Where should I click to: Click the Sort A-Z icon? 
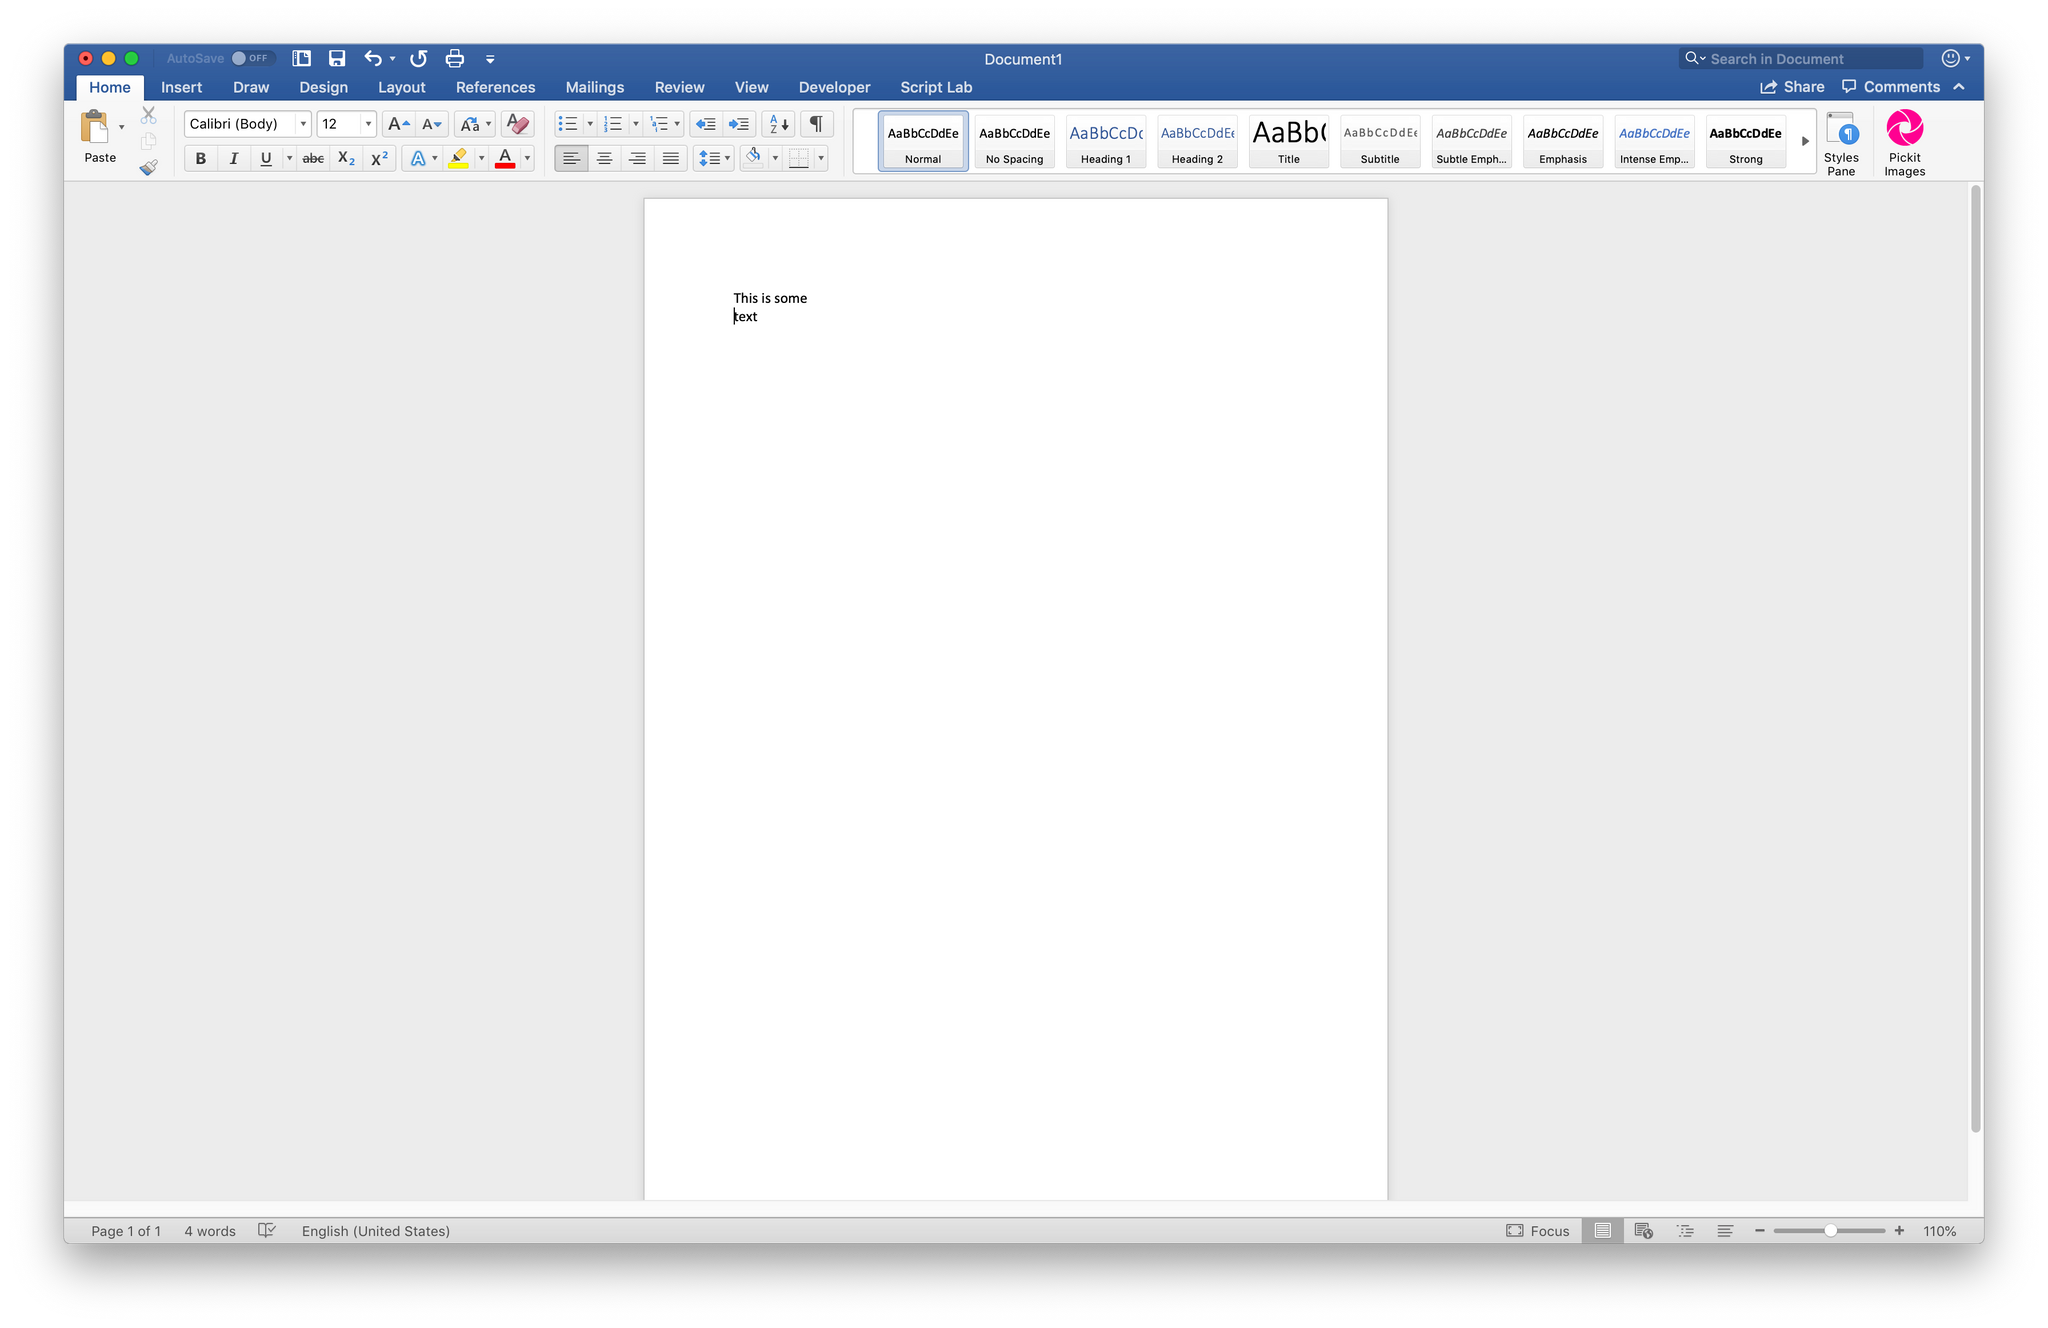[x=779, y=124]
